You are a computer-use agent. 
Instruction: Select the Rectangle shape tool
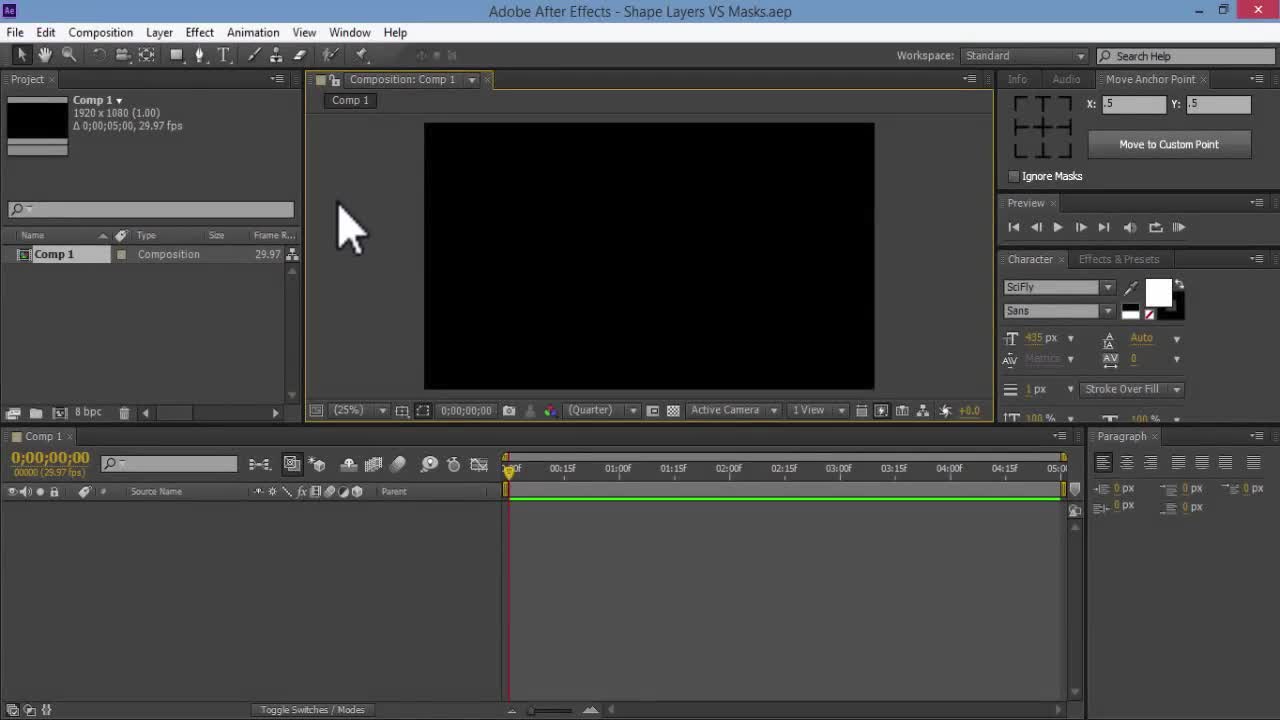[177, 56]
